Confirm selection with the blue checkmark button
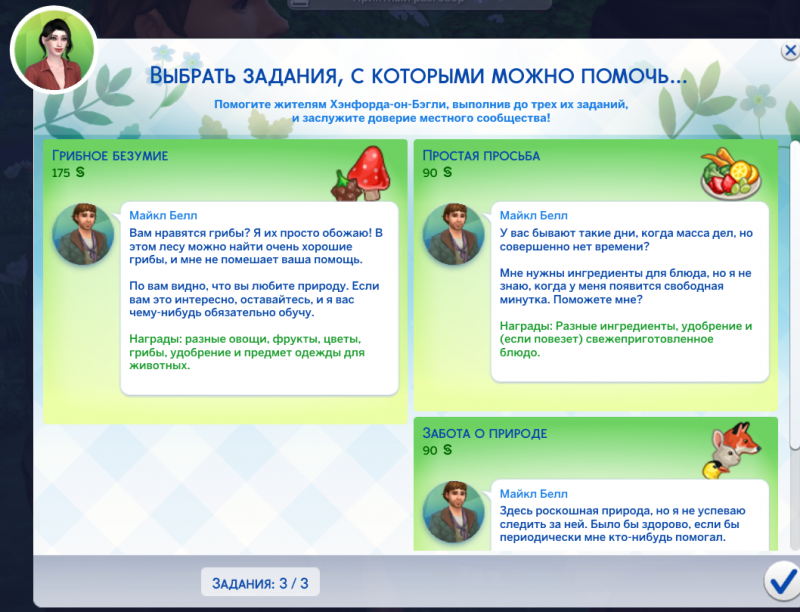The image size is (800, 612). pos(782,582)
